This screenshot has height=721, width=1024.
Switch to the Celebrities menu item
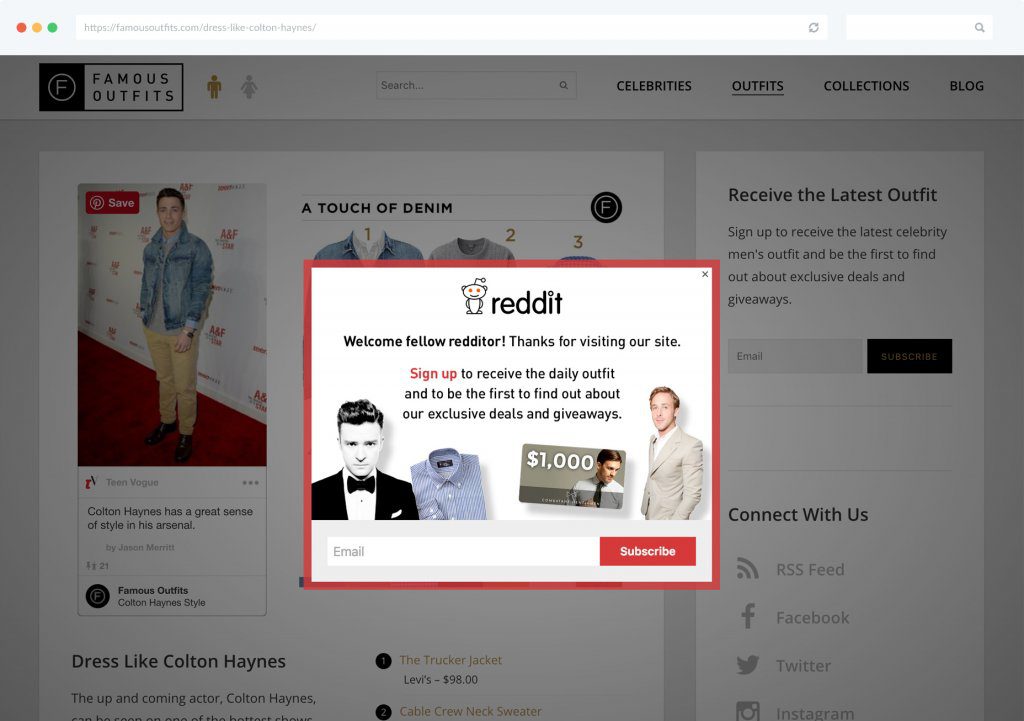pyautogui.click(x=654, y=86)
